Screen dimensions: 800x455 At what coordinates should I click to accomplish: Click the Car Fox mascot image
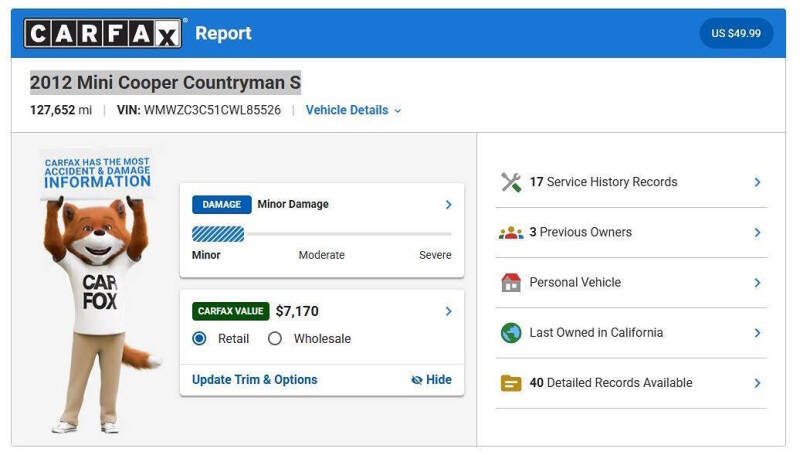click(x=98, y=292)
